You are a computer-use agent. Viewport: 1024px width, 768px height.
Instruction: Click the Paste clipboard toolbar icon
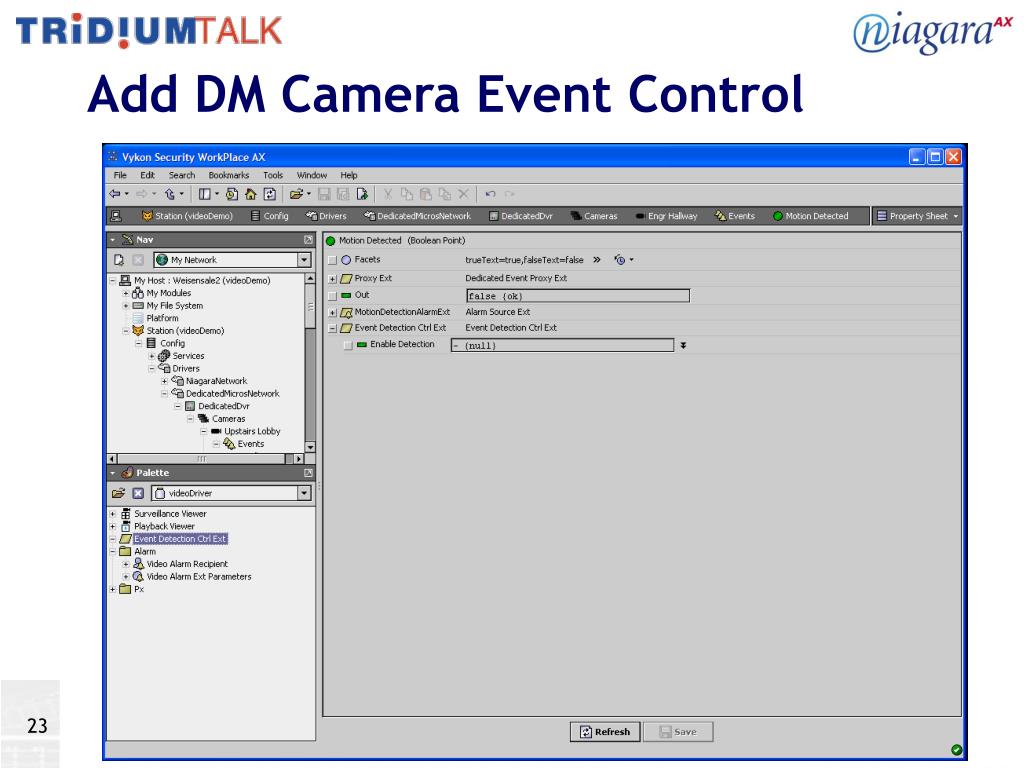(x=426, y=194)
